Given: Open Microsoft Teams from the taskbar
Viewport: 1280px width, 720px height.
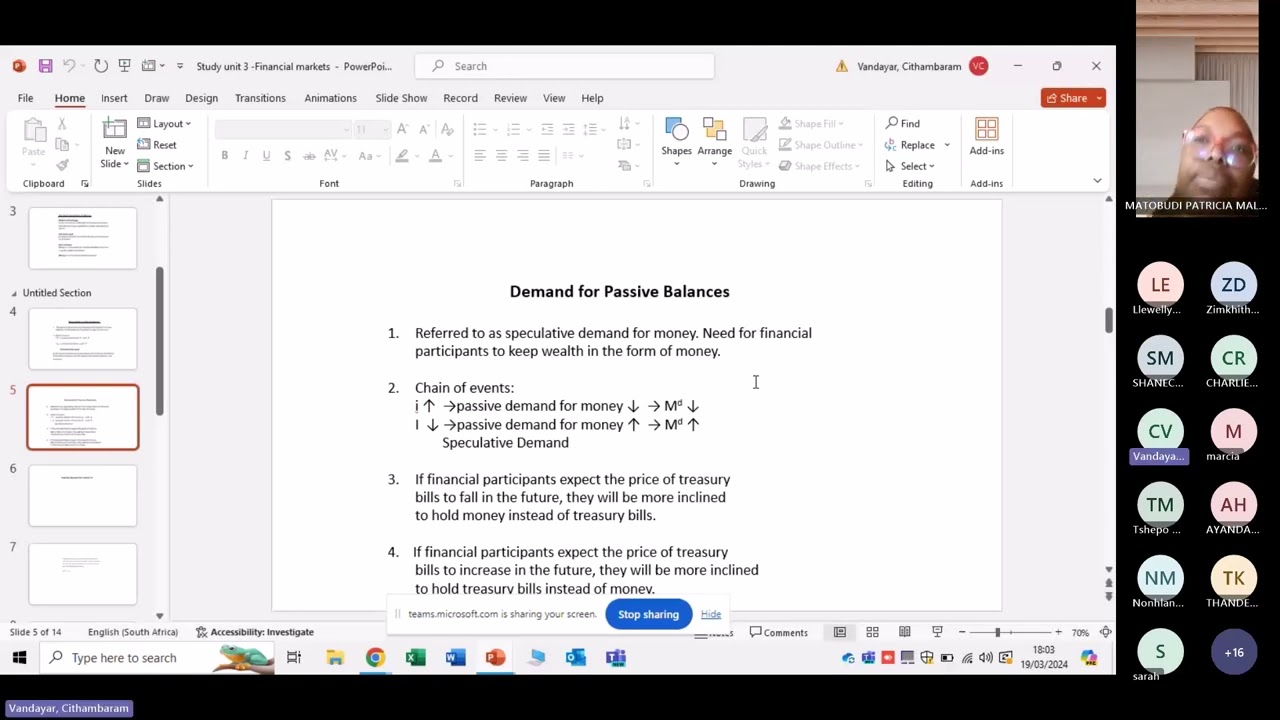Looking at the screenshot, I should pyautogui.click(x=615, y=658).
